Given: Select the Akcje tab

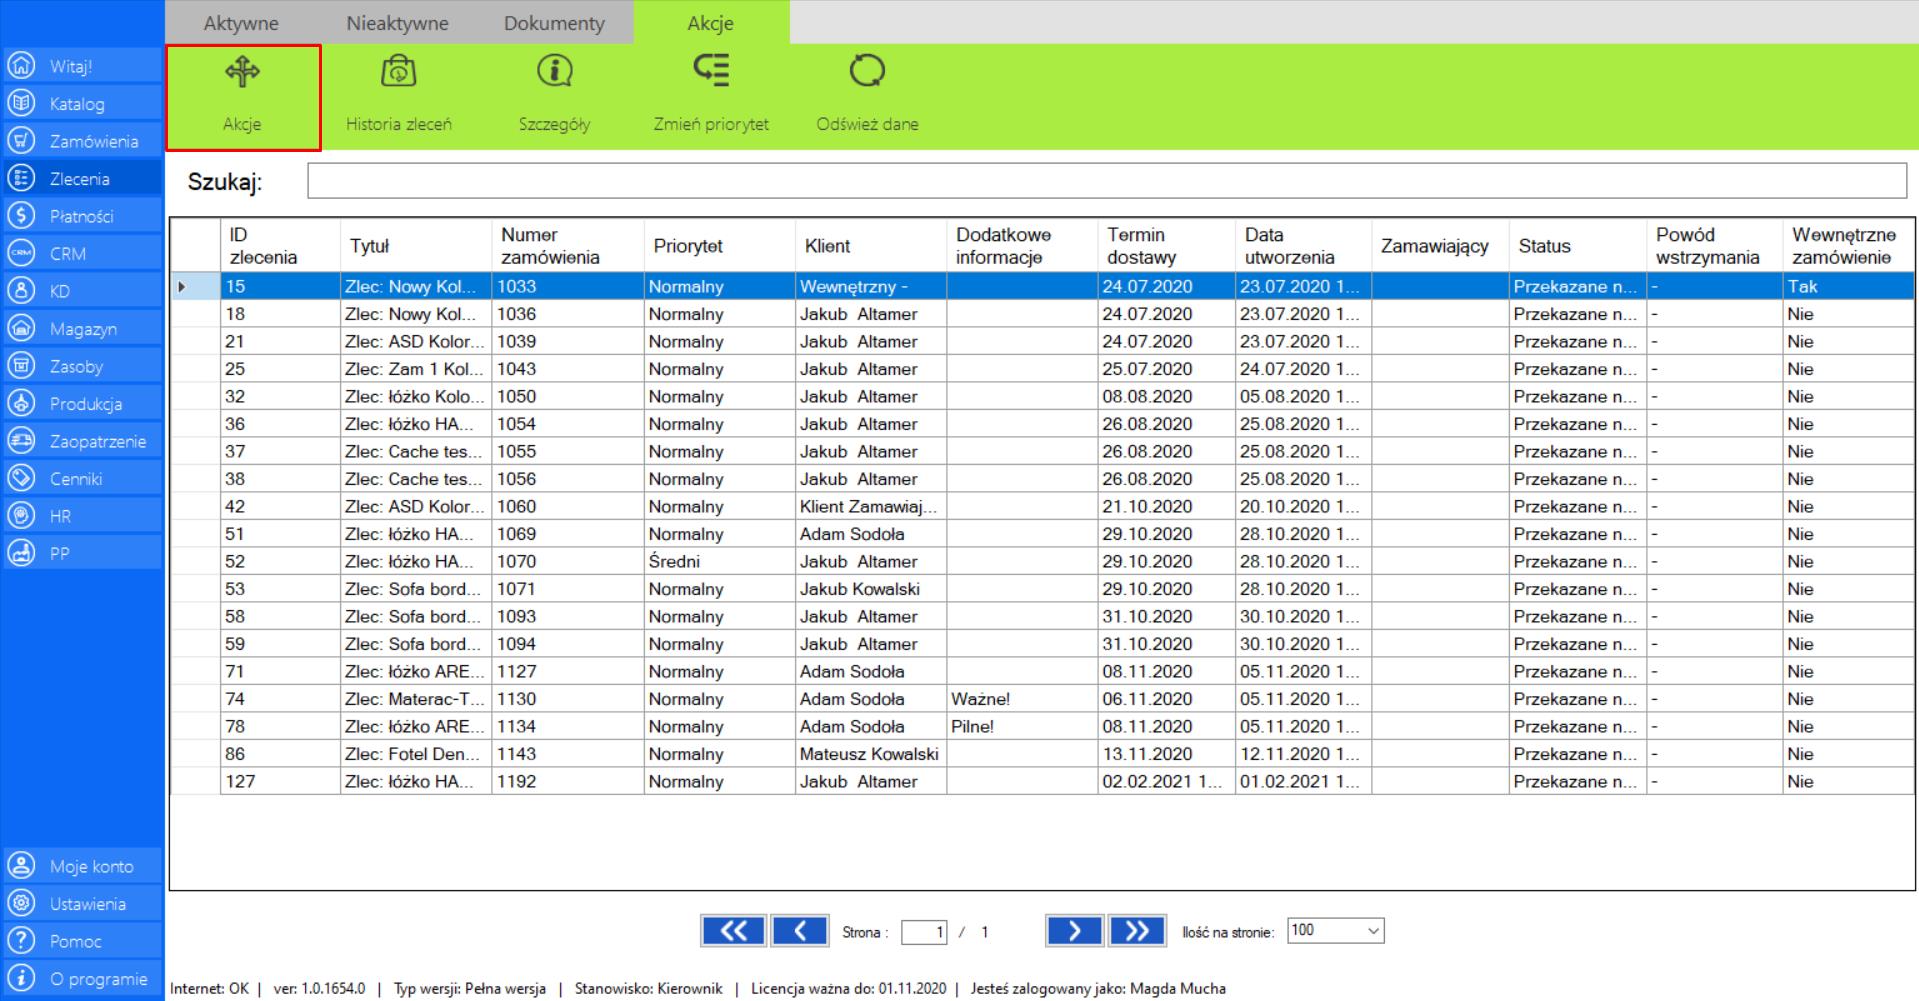Looking at the screenshot, I should click(x=711, y=23).
